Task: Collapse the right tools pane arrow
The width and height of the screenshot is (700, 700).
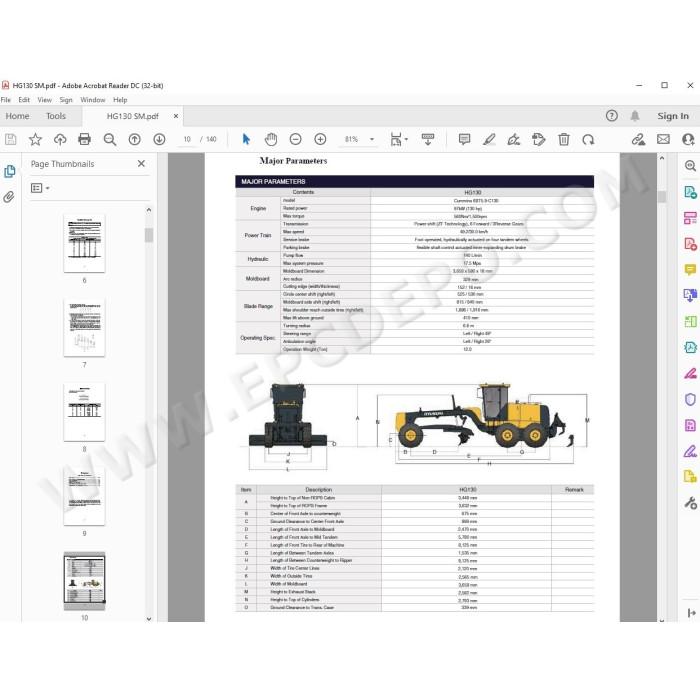Action: 692,613
